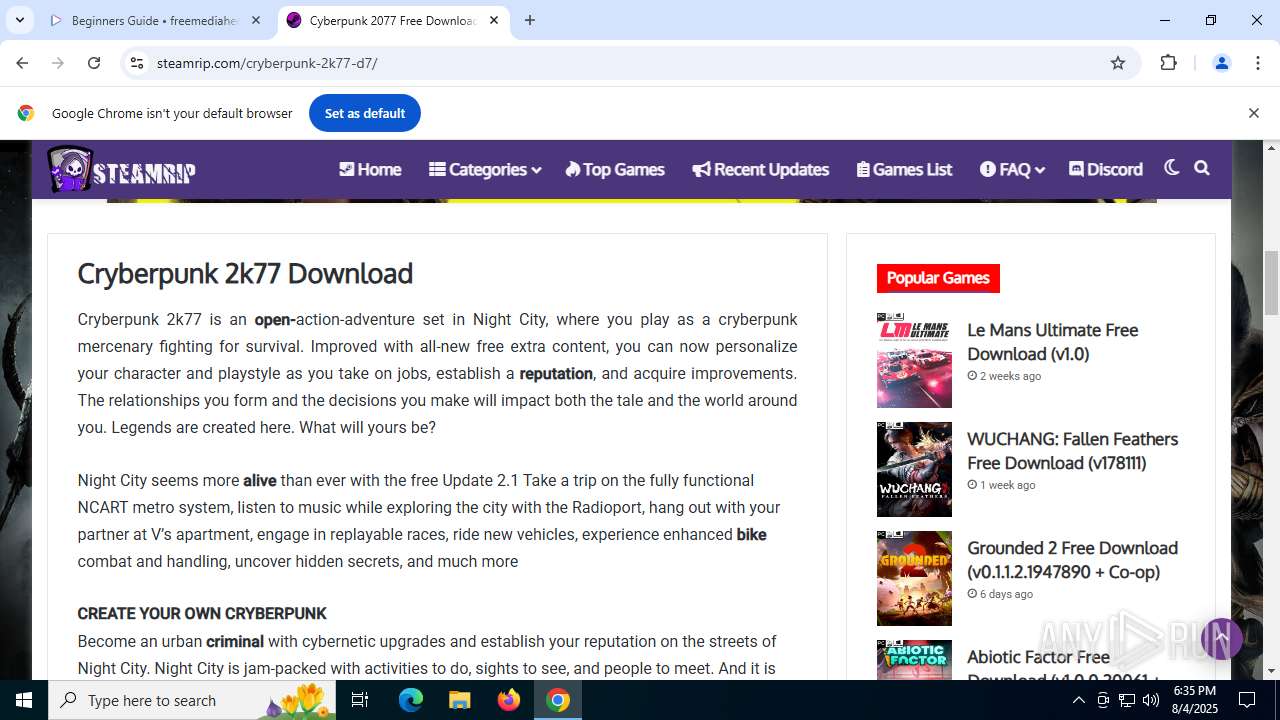Close the Beginners Guide tab
This screenshot has width=1280, height=720.
pyautogui.click(x=256, y=20)
